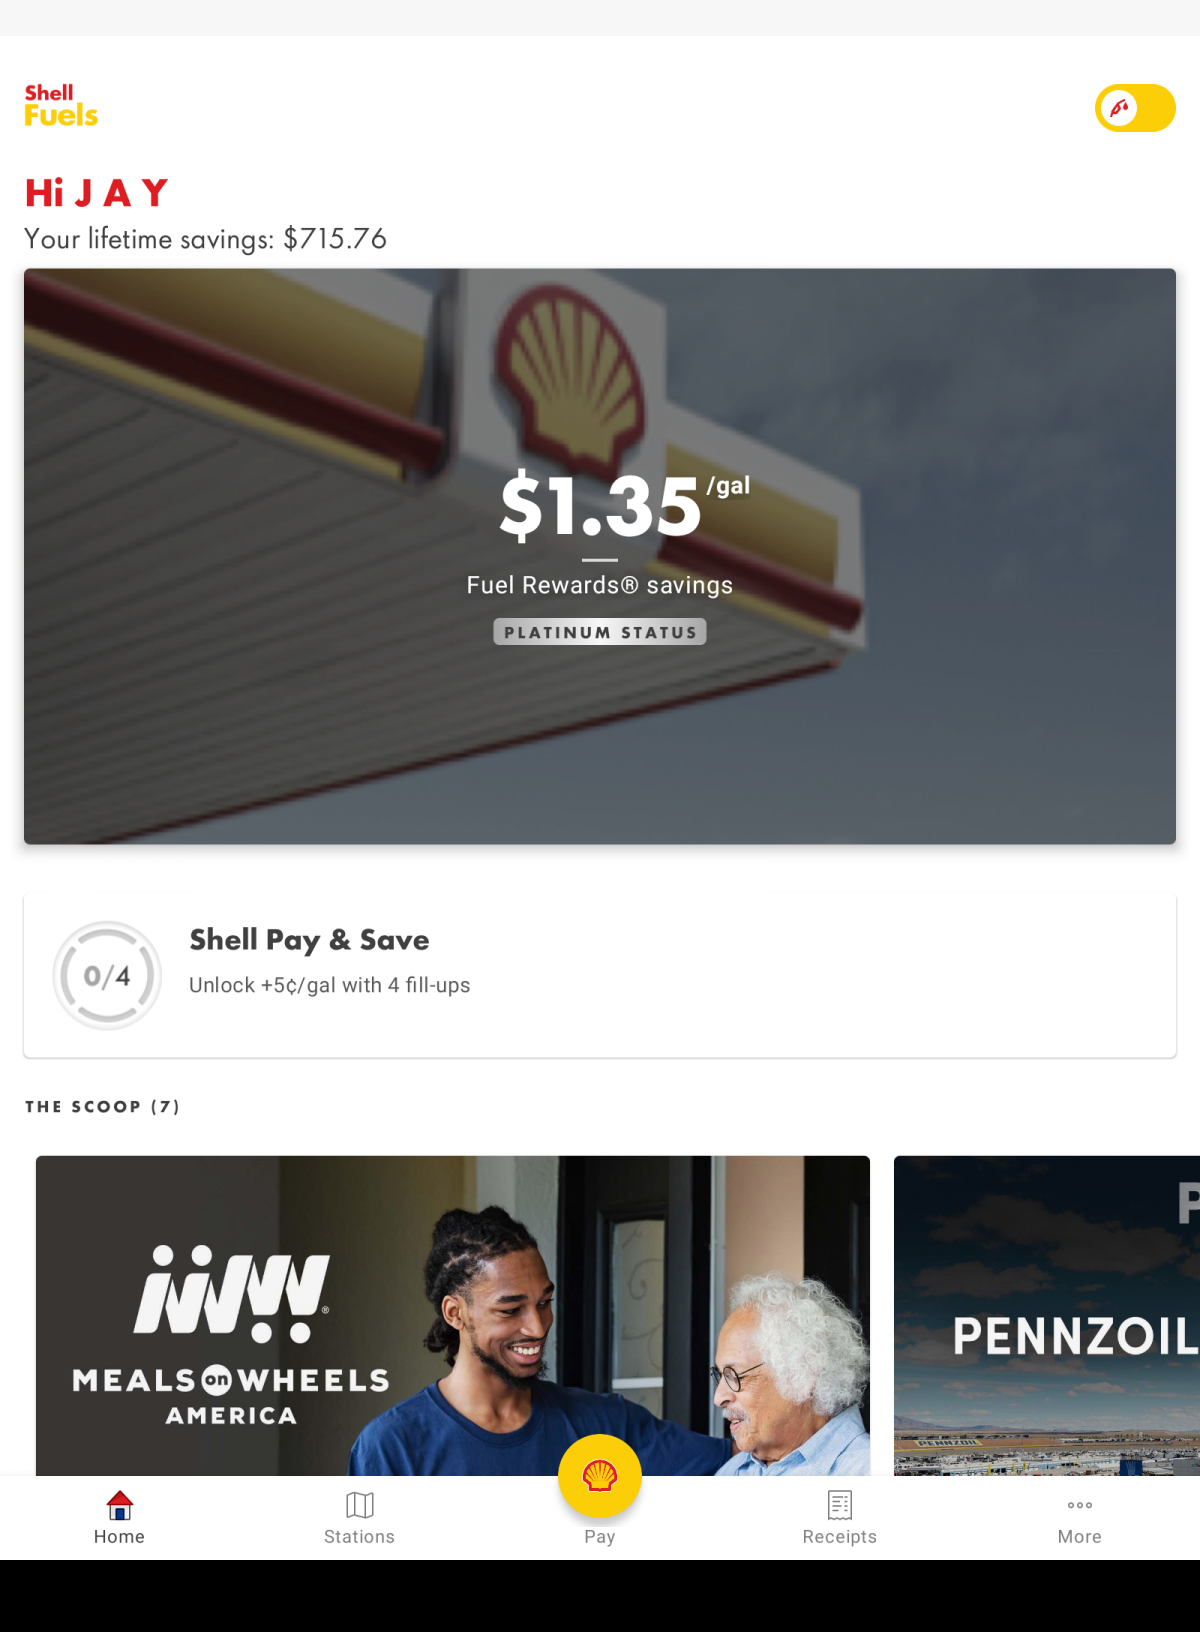Toggle the yellow fuel nozzle switch
Image resolution: width=1200 pixels, height=1632 pixels.
point(1135,108)
